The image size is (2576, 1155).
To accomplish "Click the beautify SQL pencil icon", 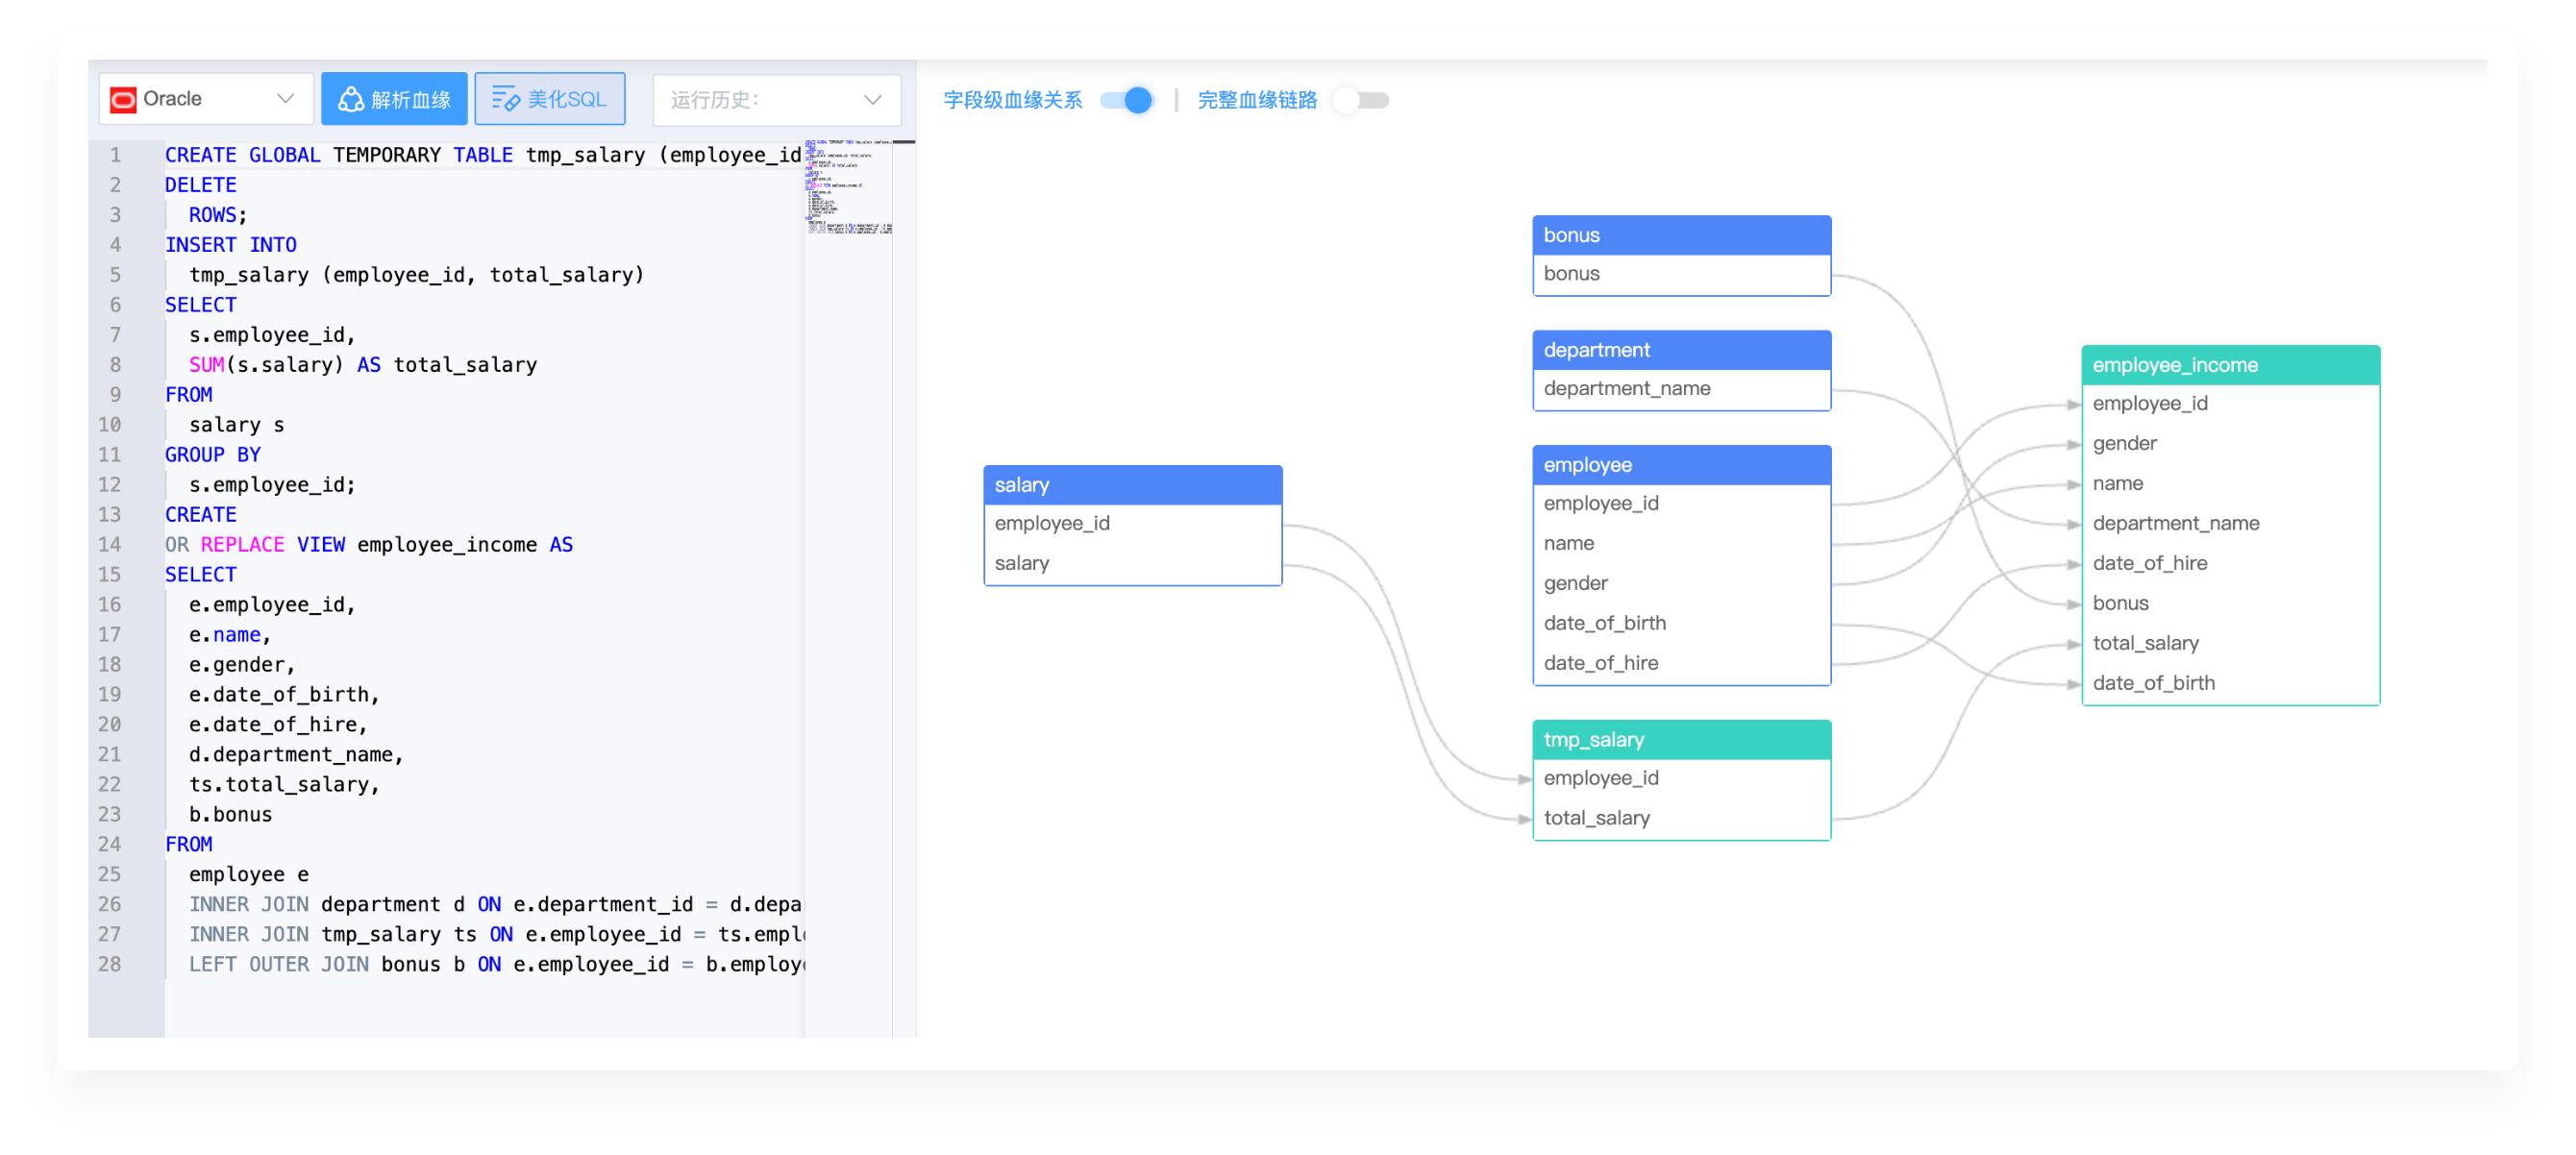I will (505, 99).
